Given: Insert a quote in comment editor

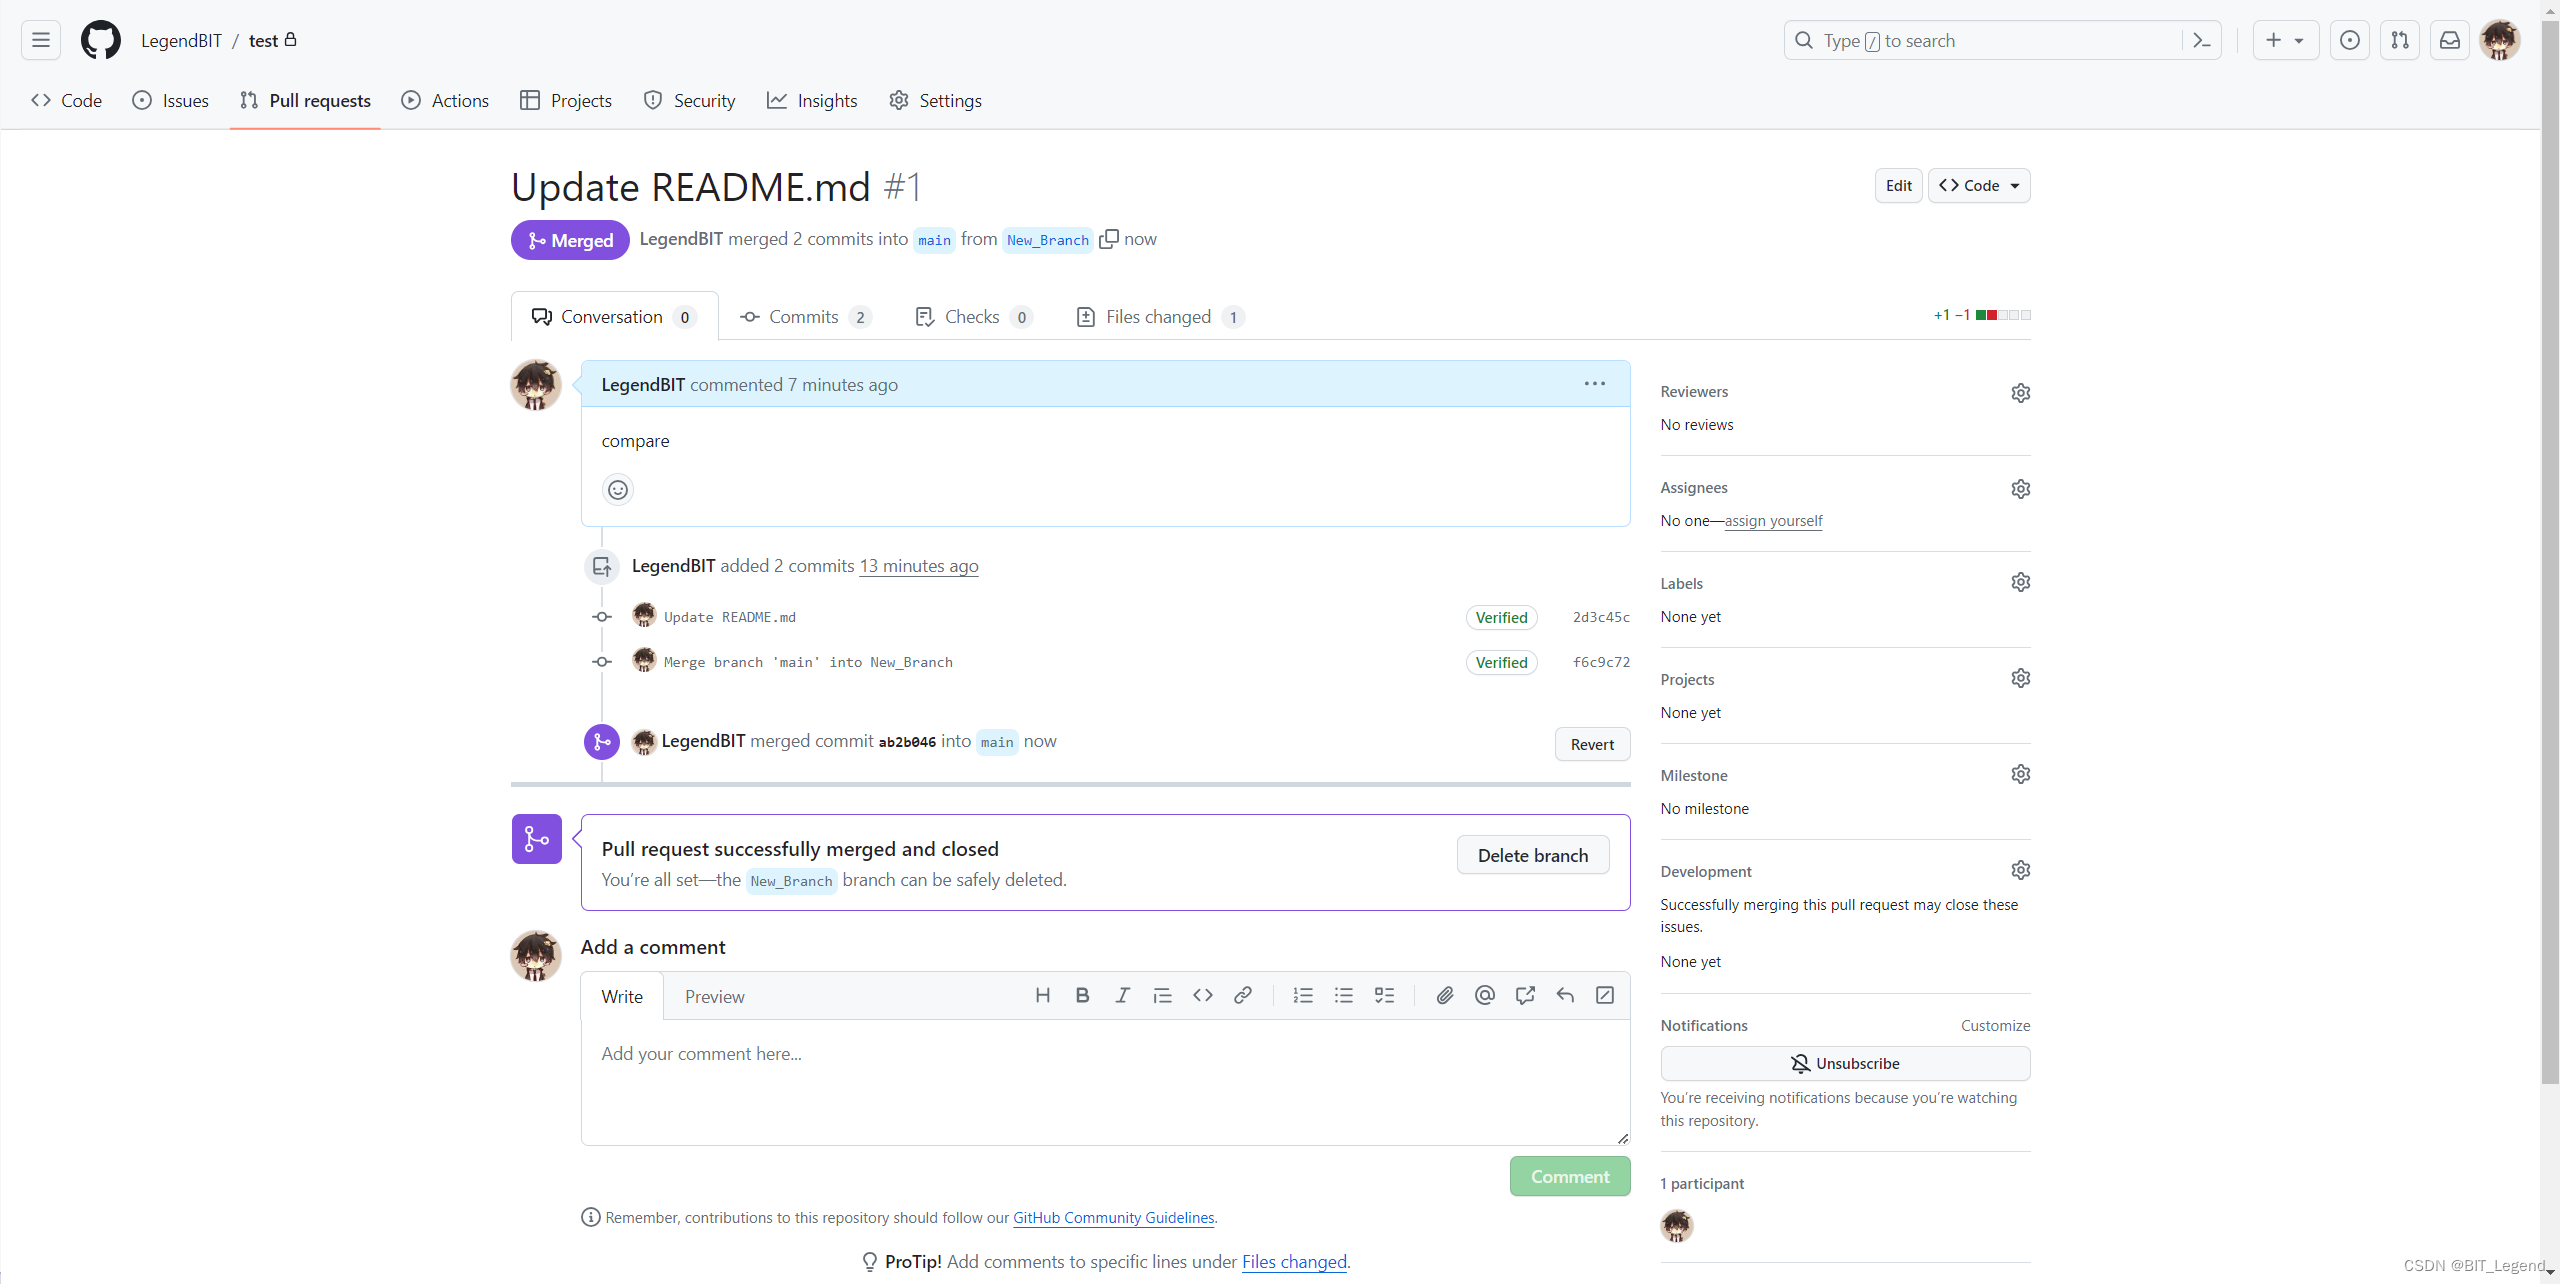Looking at the screenshot, I should 1162,995.
